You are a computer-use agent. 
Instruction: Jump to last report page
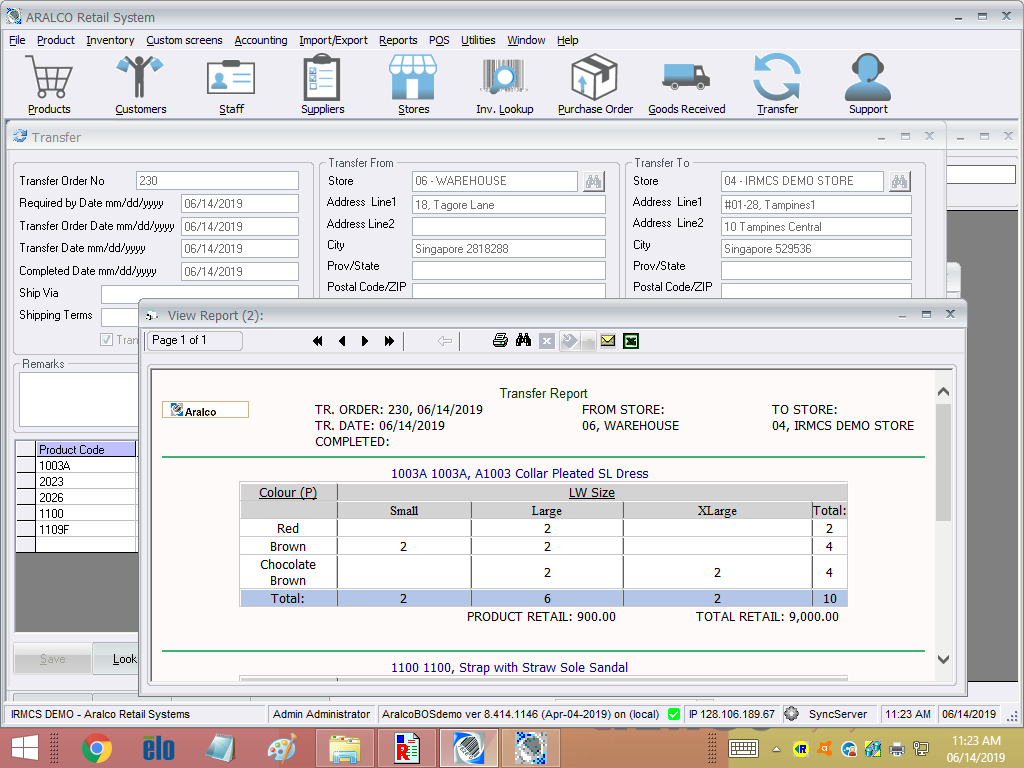389,341
